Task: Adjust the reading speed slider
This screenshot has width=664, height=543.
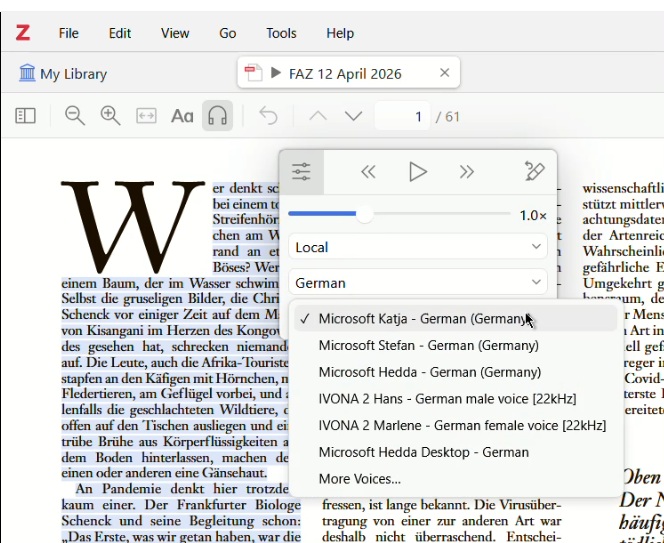Action: tap(399, 214)
